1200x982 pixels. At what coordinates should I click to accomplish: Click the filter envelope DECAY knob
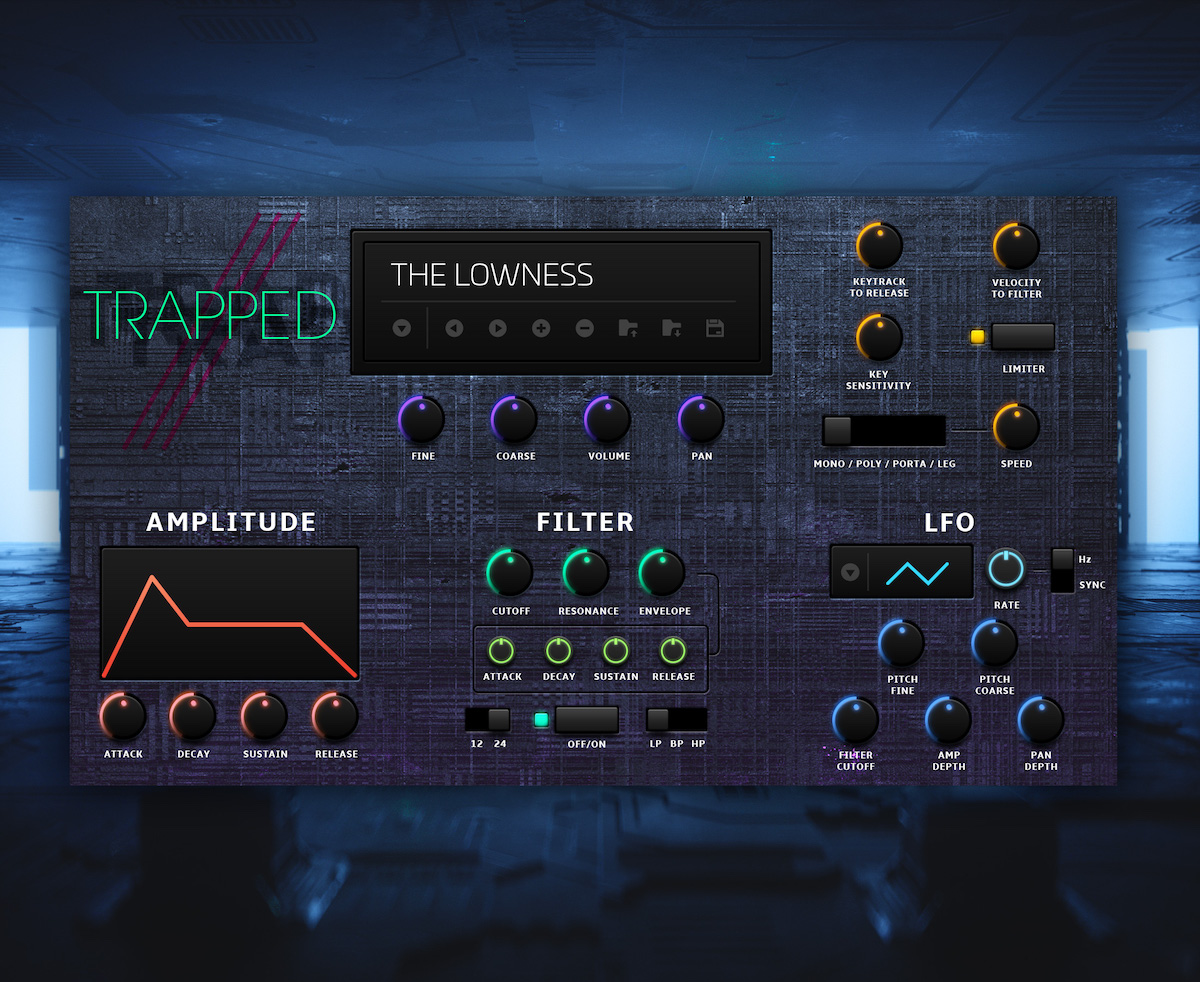point(558,651)
